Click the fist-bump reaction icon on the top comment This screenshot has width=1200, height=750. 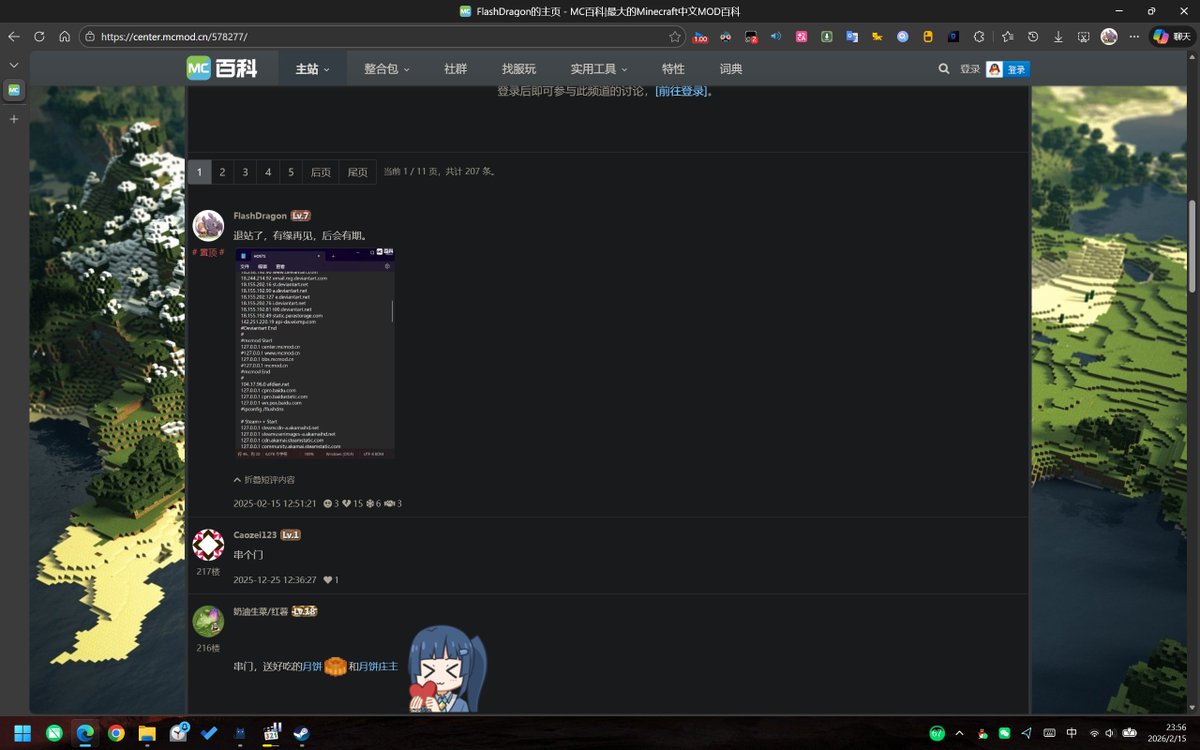[390, 503]
